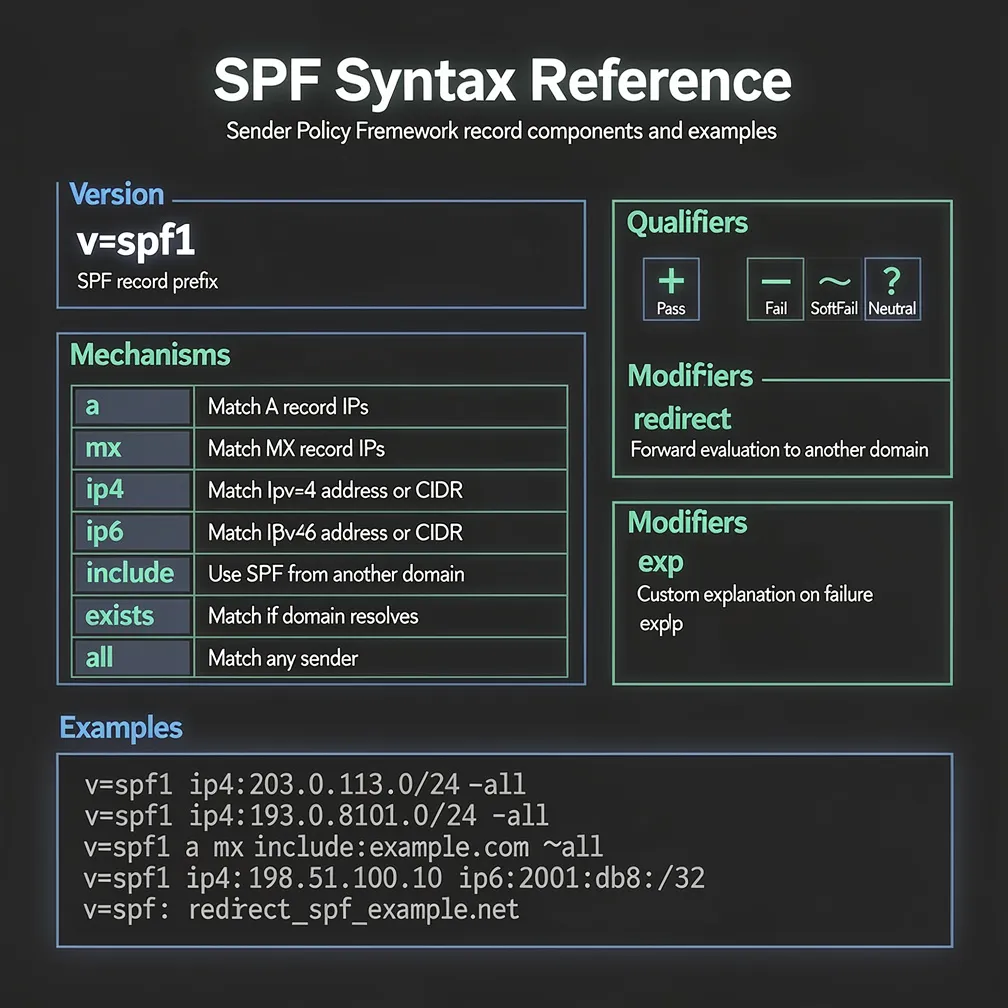Click 'SPF record prefix' caption
The width and height of the screenshot is (1008, 1008).
(147, 282)
